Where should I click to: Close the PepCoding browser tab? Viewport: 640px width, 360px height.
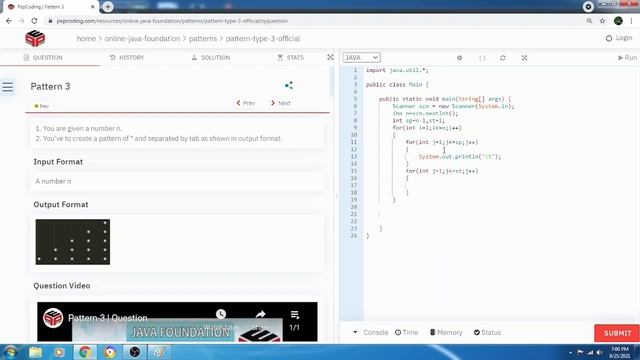pyautogui.click(x=92, y=7)
